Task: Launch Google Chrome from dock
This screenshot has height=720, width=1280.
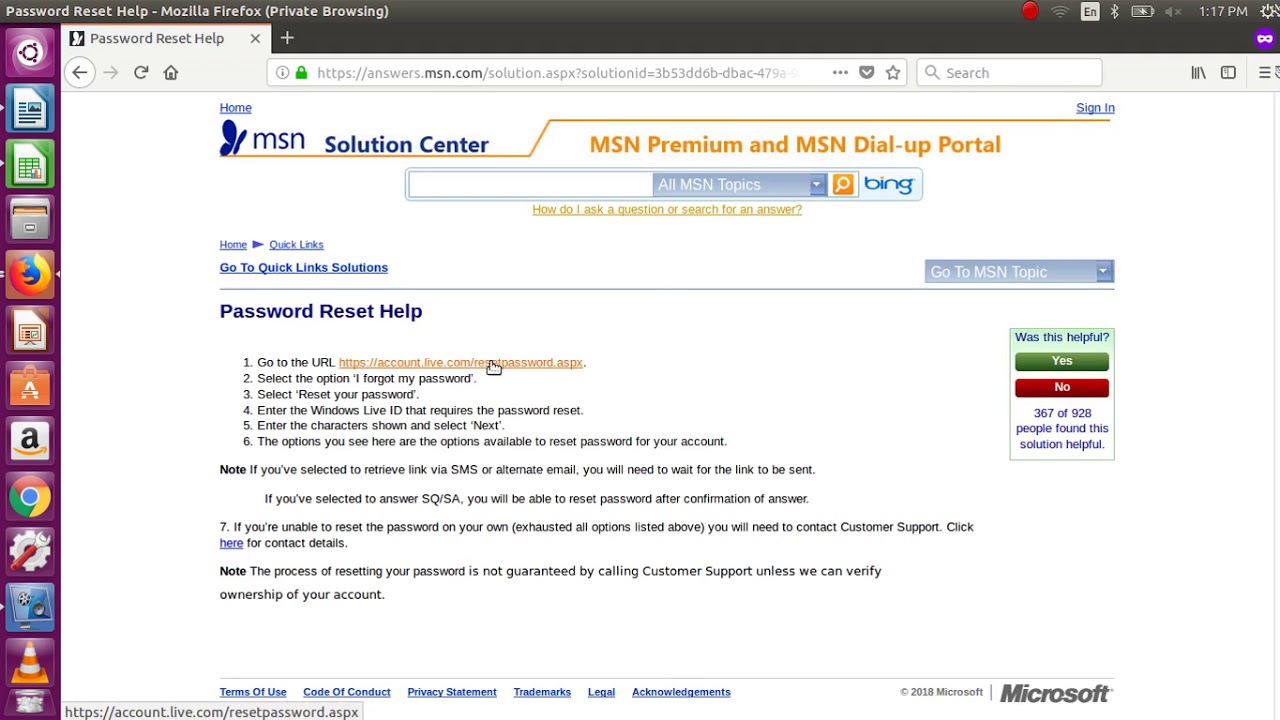Action: [x=30, y=496]
